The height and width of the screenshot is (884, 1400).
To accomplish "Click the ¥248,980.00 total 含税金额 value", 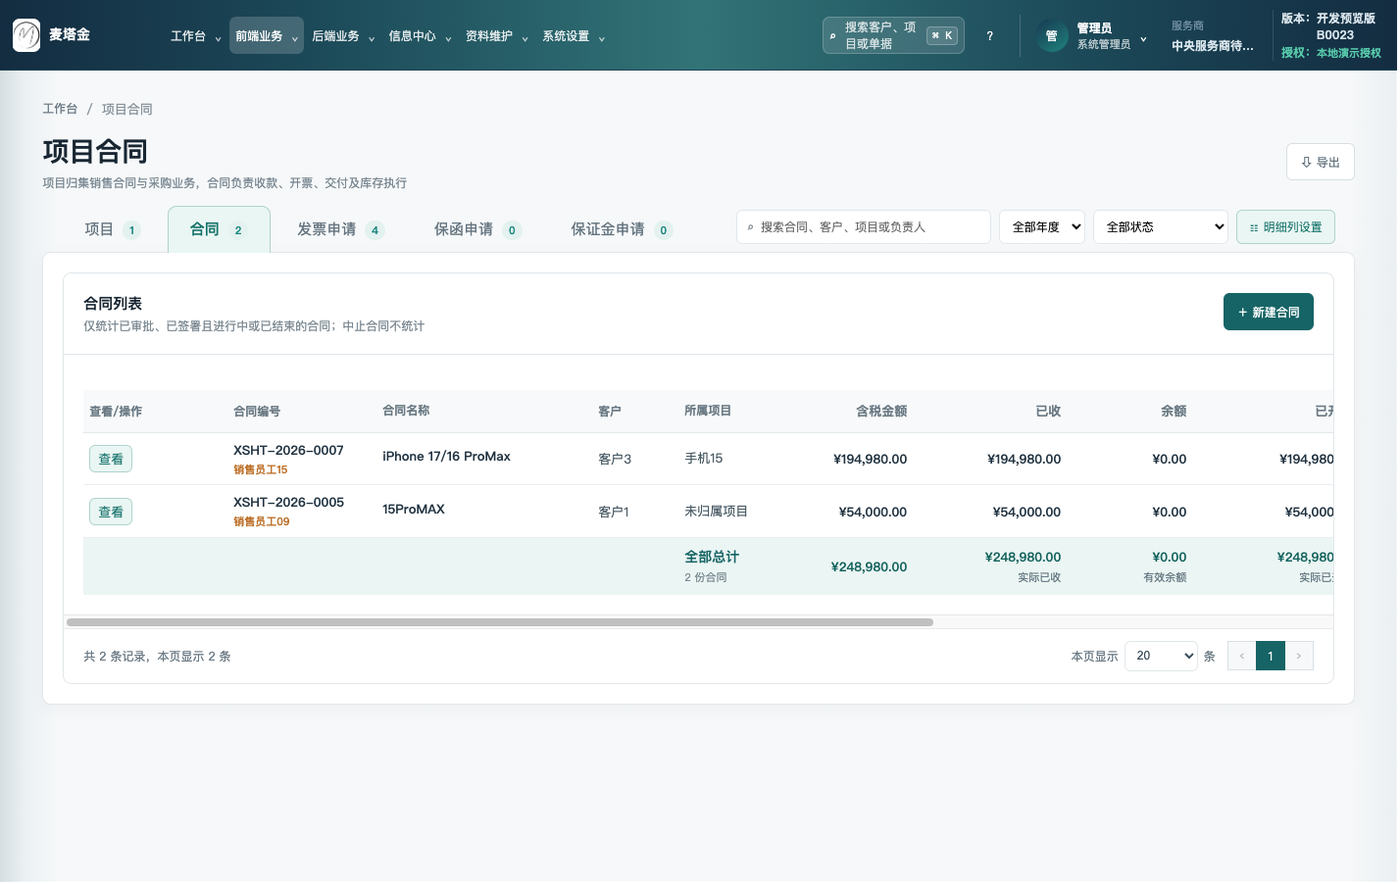I will (871, 568).
